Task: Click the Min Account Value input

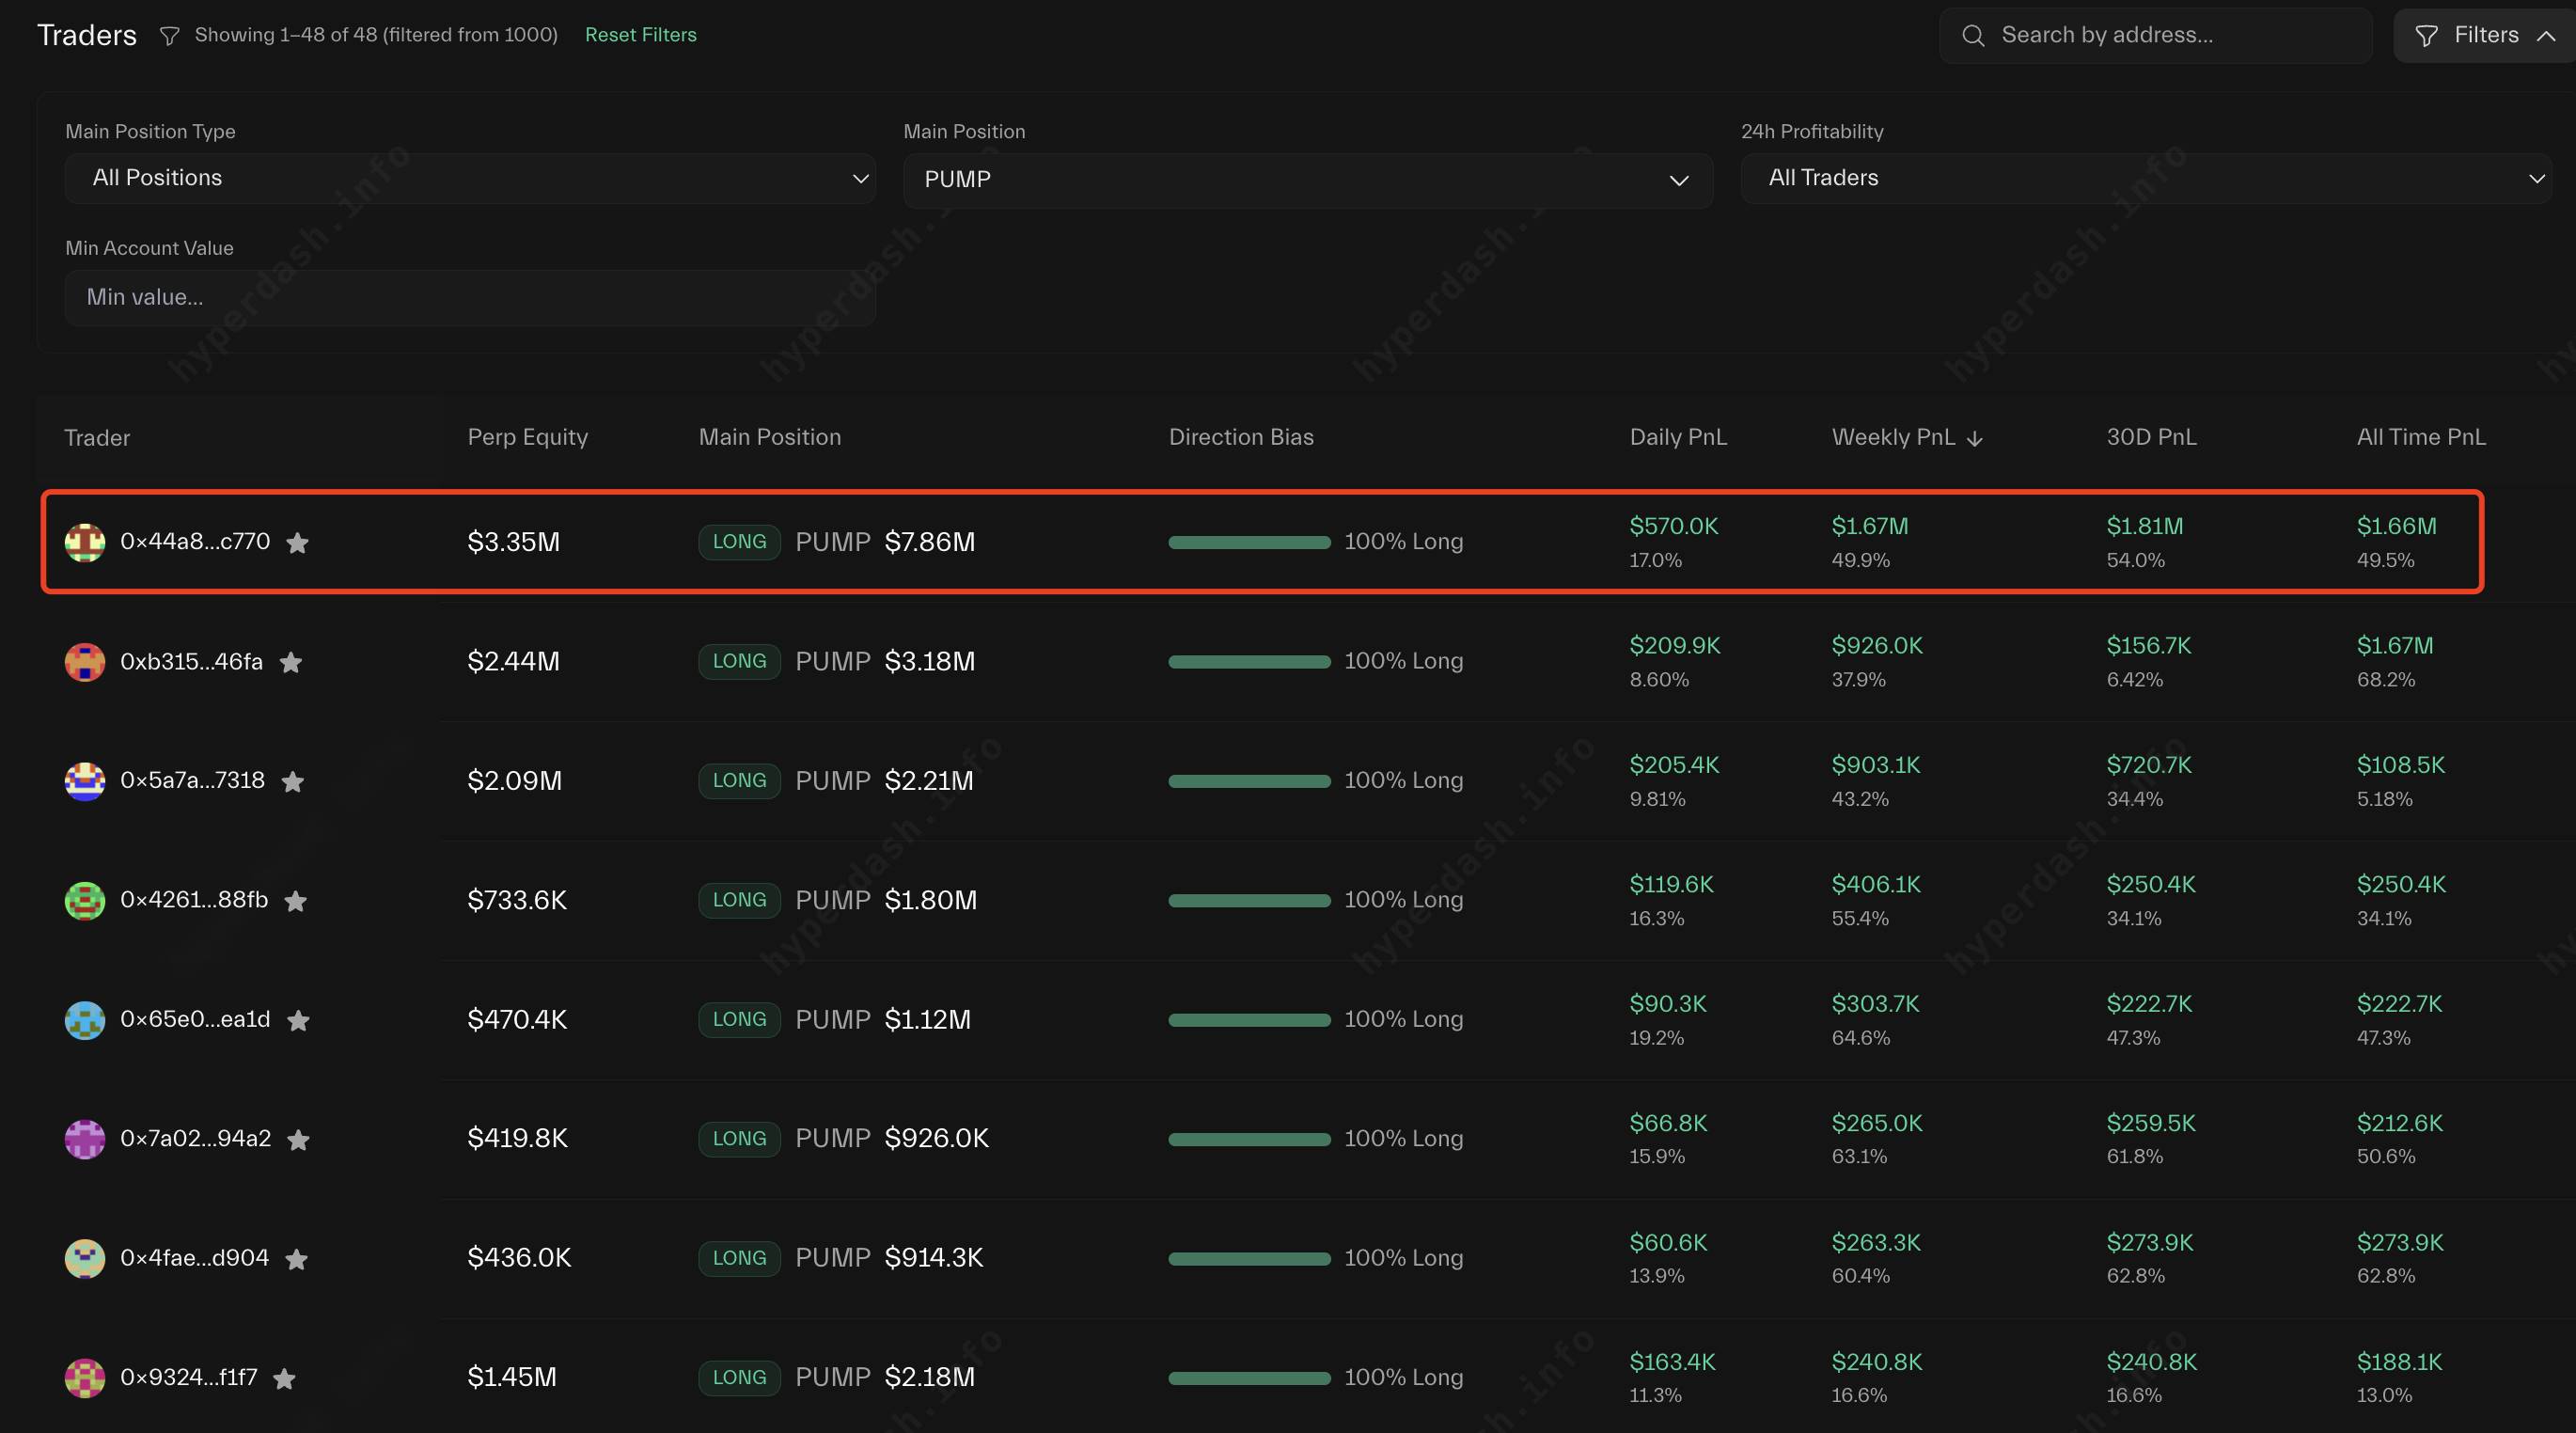Action: coord(470,297)
